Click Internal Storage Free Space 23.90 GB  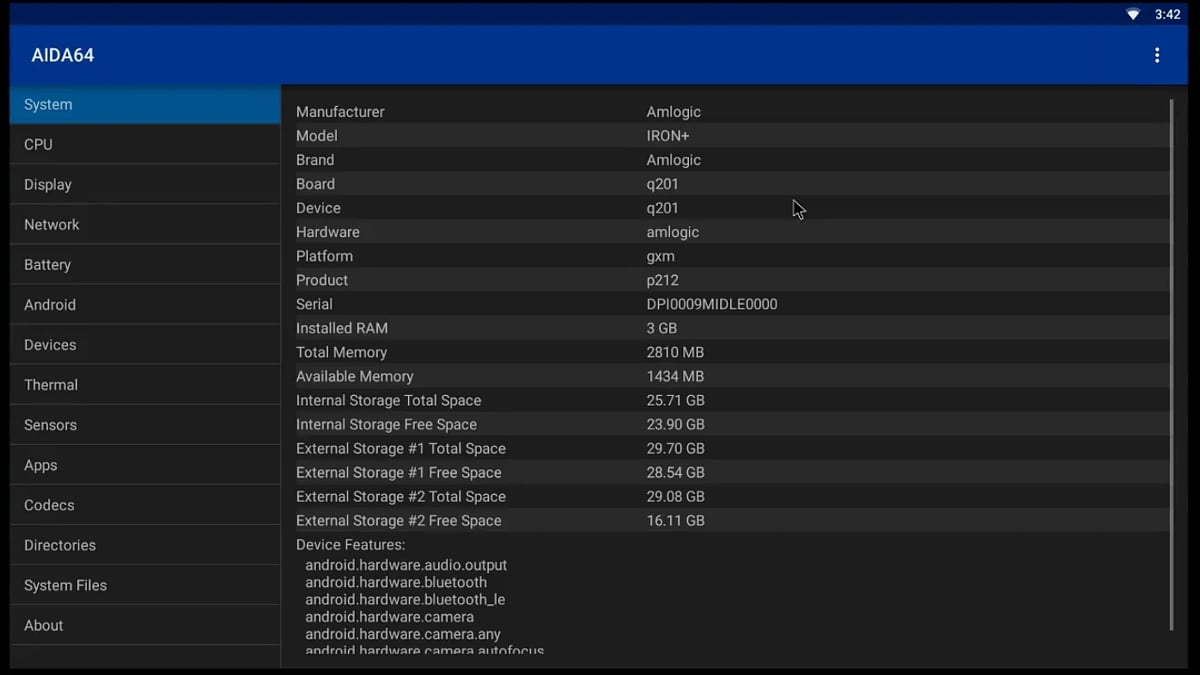point(675,424)
